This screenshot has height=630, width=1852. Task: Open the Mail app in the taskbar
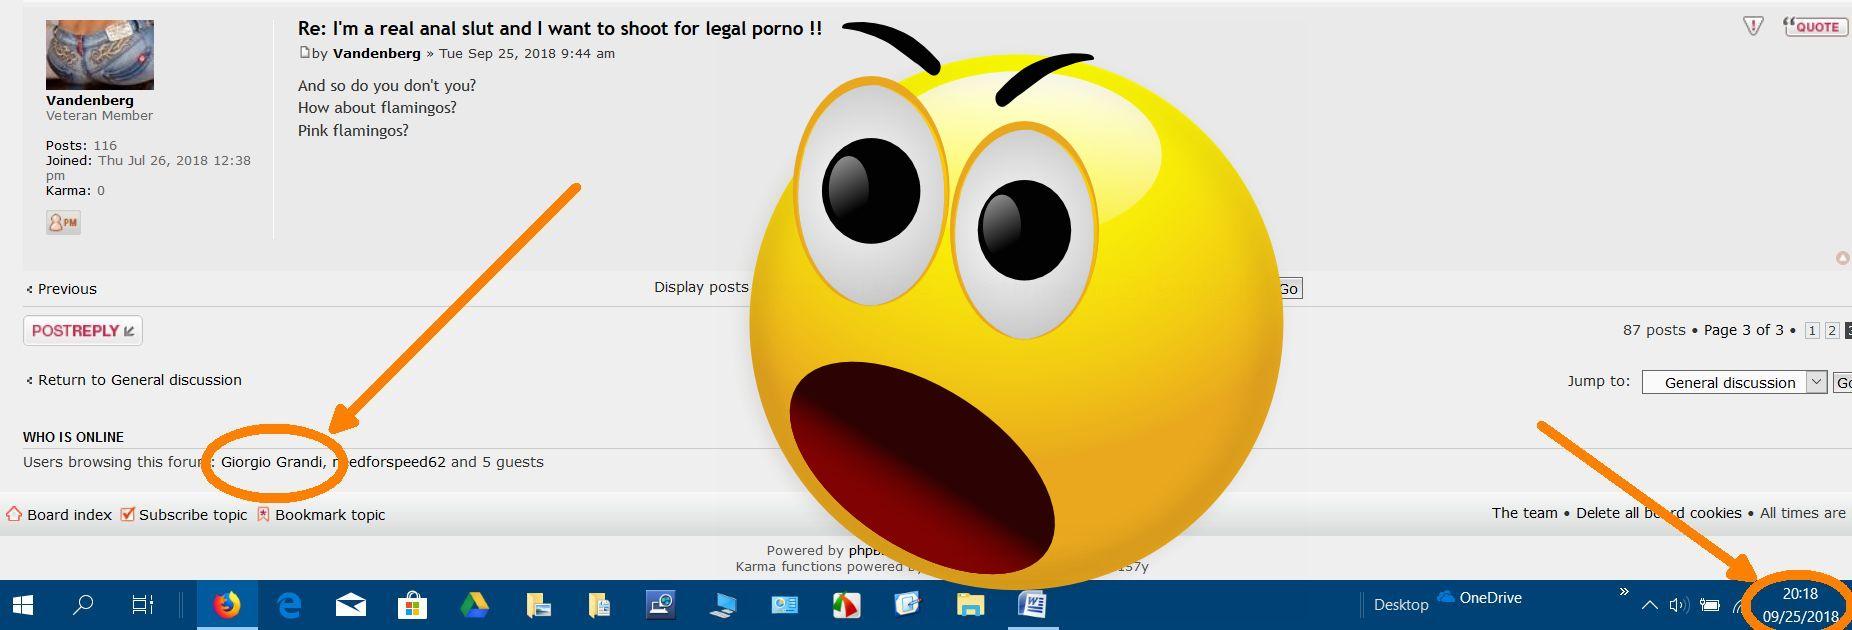pyautogui.click(x=350, y=605)
